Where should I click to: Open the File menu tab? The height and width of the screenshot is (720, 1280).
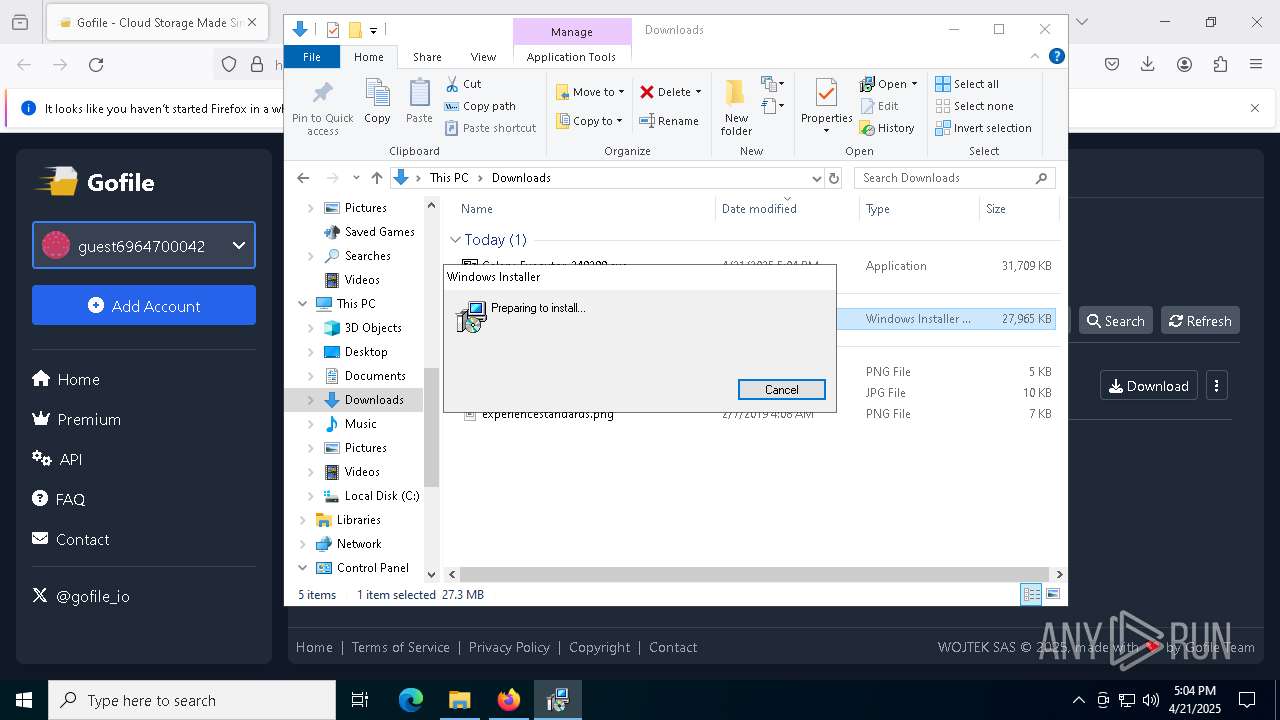coord(312,57)
